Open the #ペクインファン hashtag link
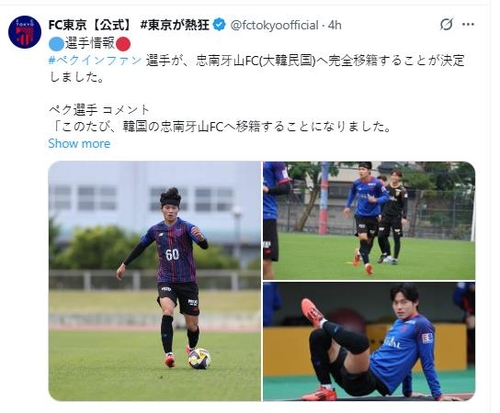The width and height of the screenshot is (500, 413). tap(95, 61)
